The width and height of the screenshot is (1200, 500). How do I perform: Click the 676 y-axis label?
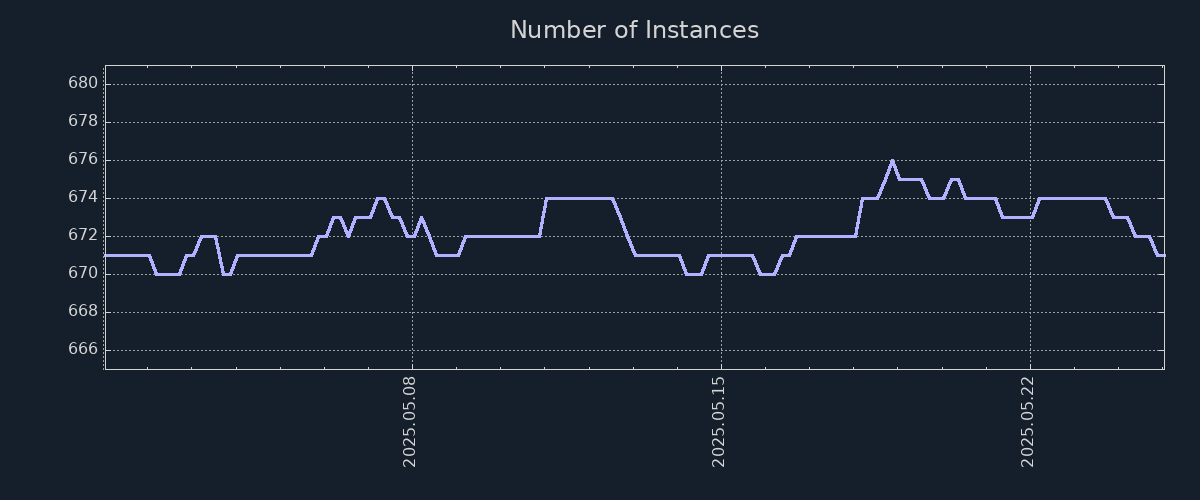(x=83, y=159)
